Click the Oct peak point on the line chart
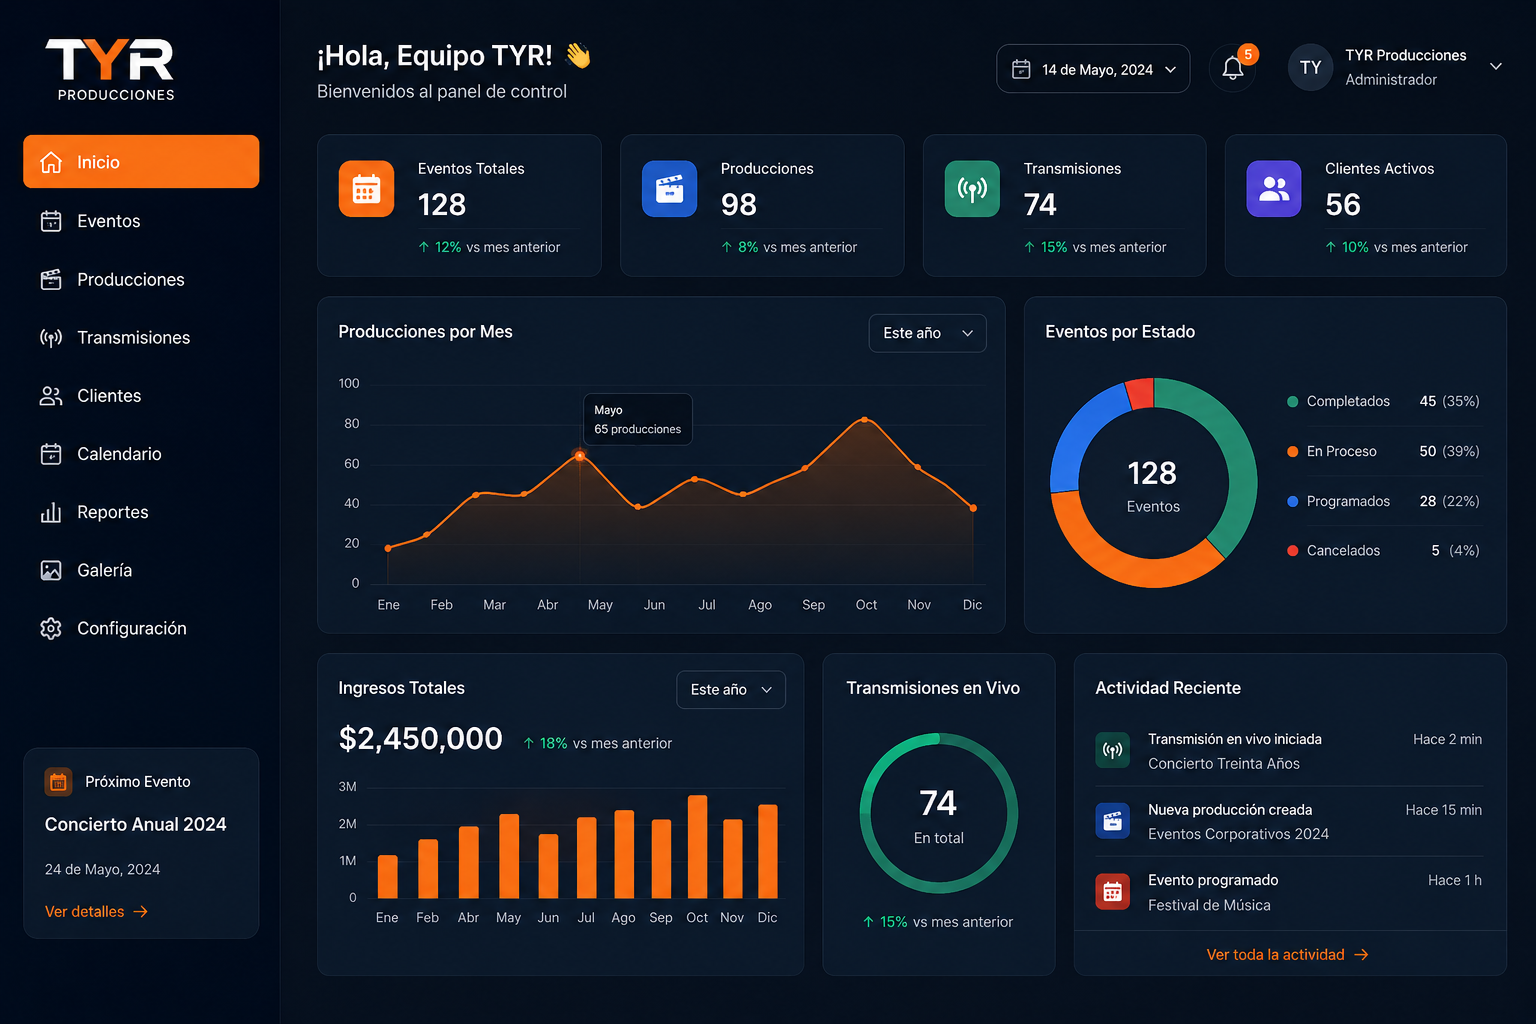 [865, 420]
